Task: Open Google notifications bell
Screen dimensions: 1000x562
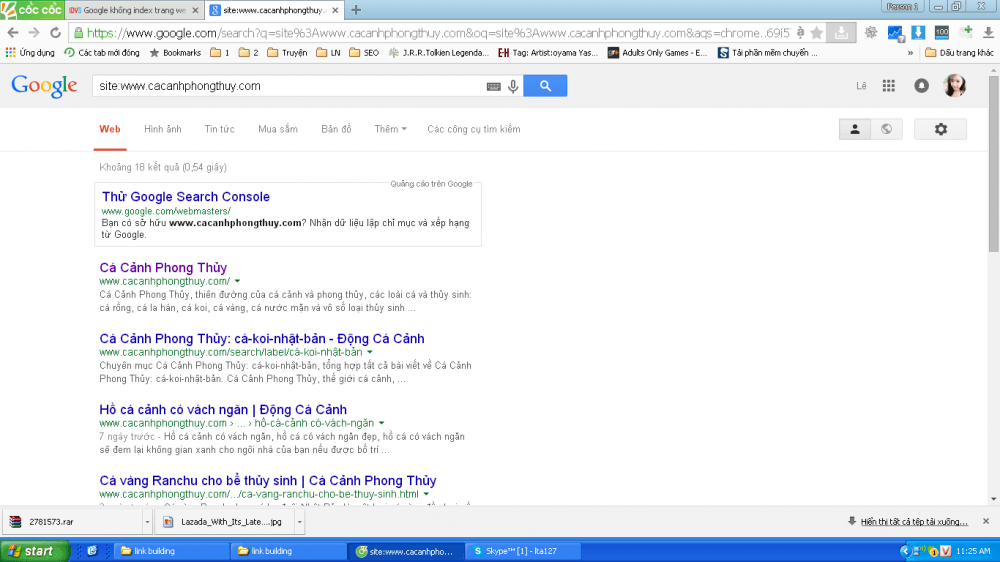Action: coord(921,85)
